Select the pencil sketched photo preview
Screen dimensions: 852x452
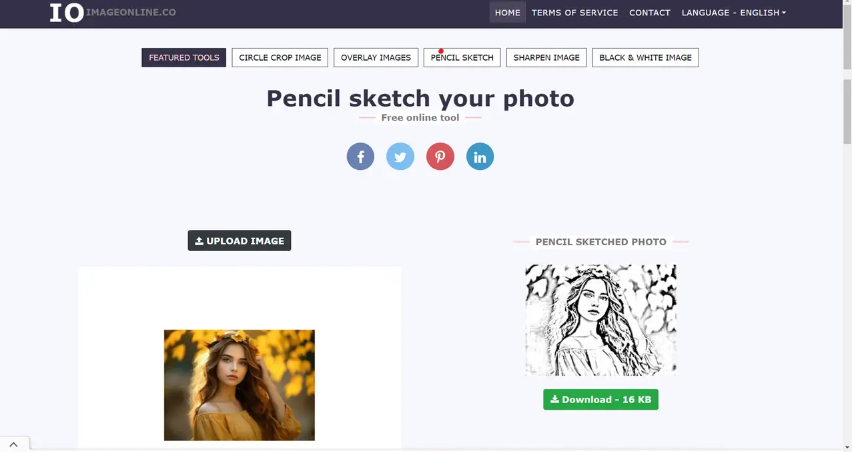600,320
